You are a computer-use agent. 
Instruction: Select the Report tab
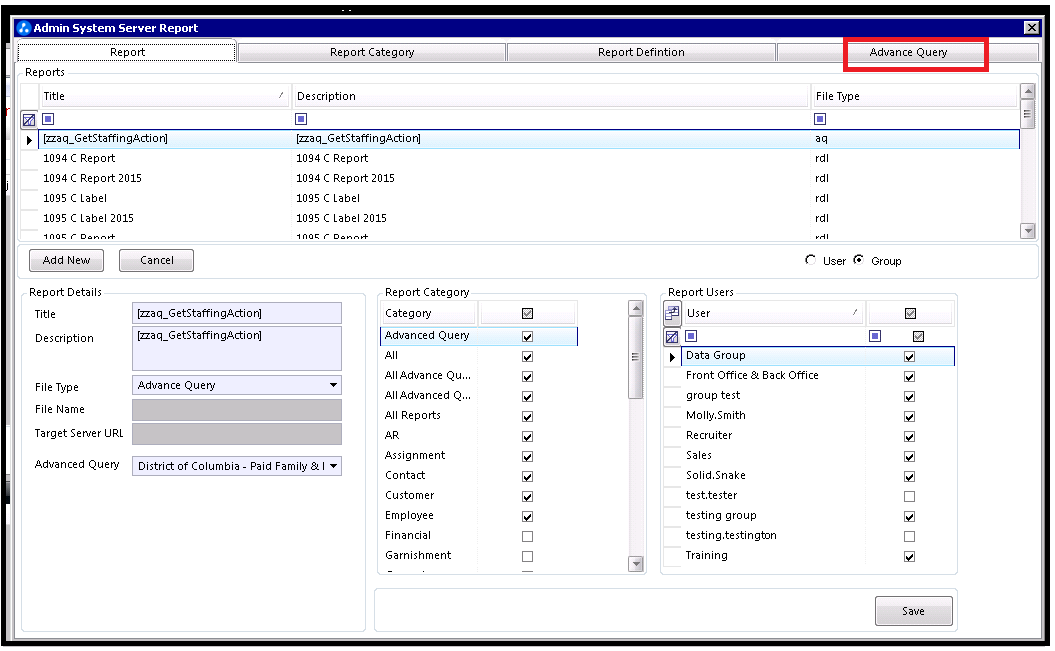coord(127,52)
